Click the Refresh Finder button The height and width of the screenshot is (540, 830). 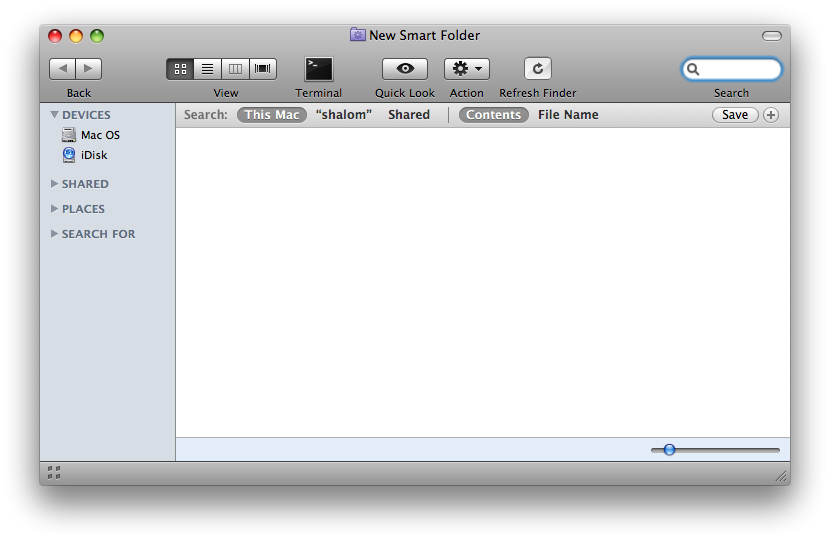(x=538, y=69)
